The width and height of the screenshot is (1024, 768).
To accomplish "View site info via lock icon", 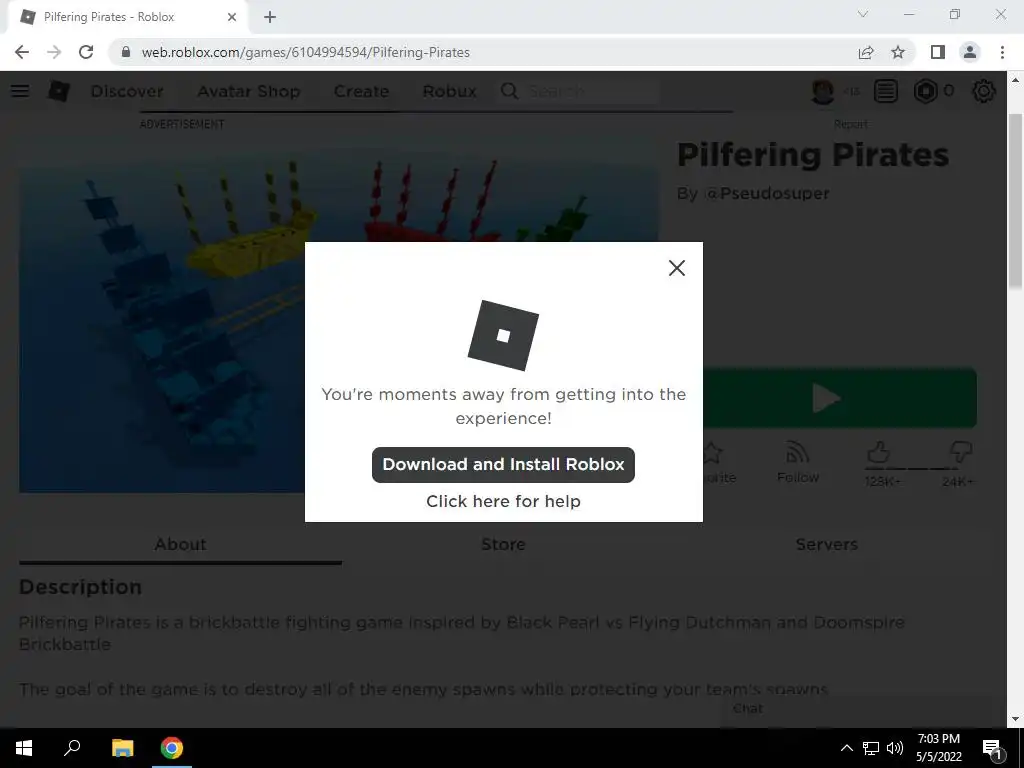I will click(x=125, y=52).
